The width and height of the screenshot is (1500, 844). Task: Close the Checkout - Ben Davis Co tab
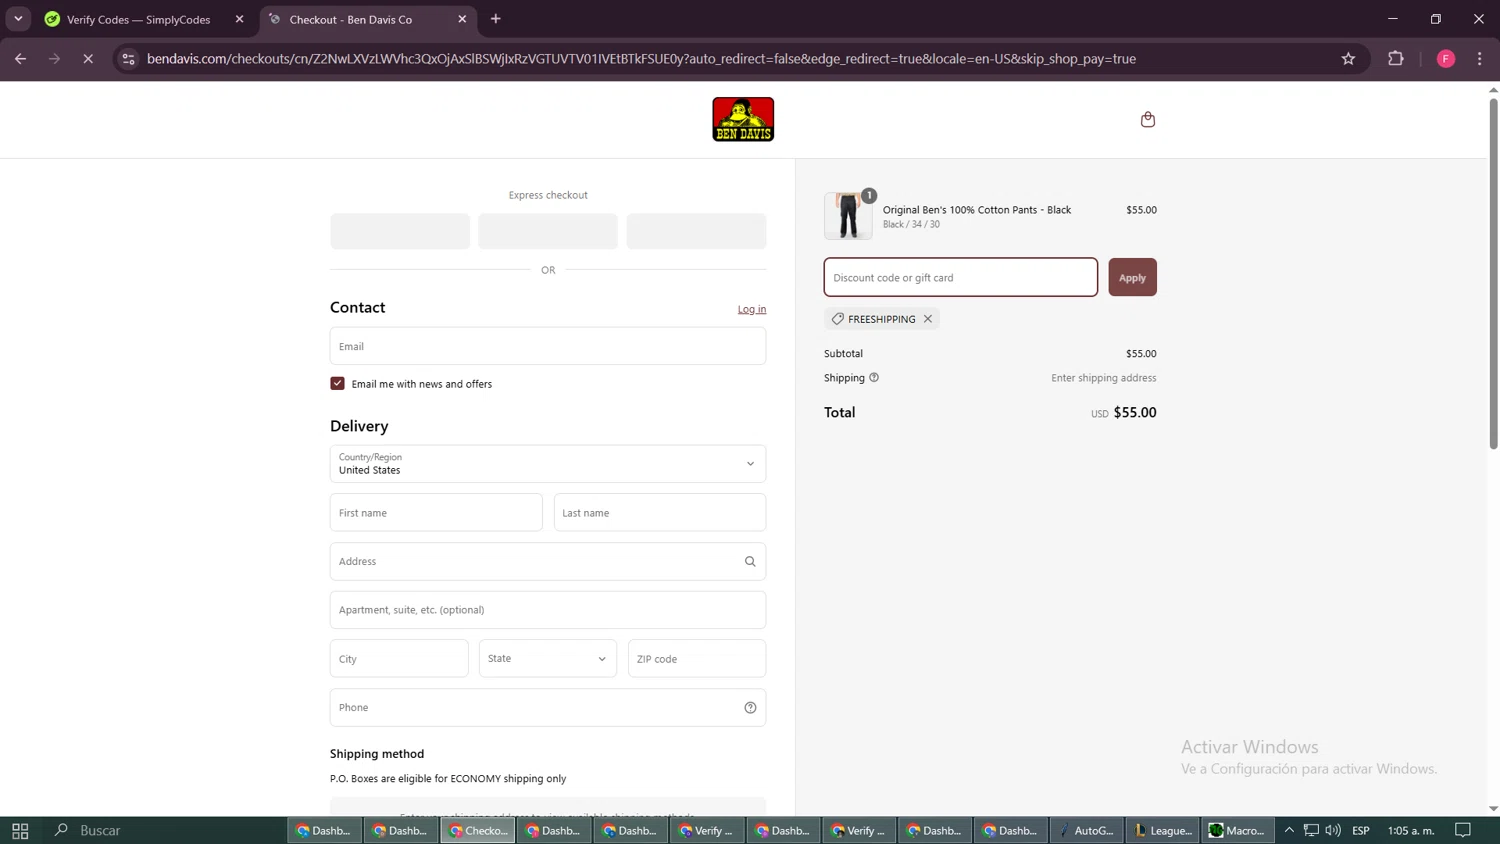(x=462, y=19)
